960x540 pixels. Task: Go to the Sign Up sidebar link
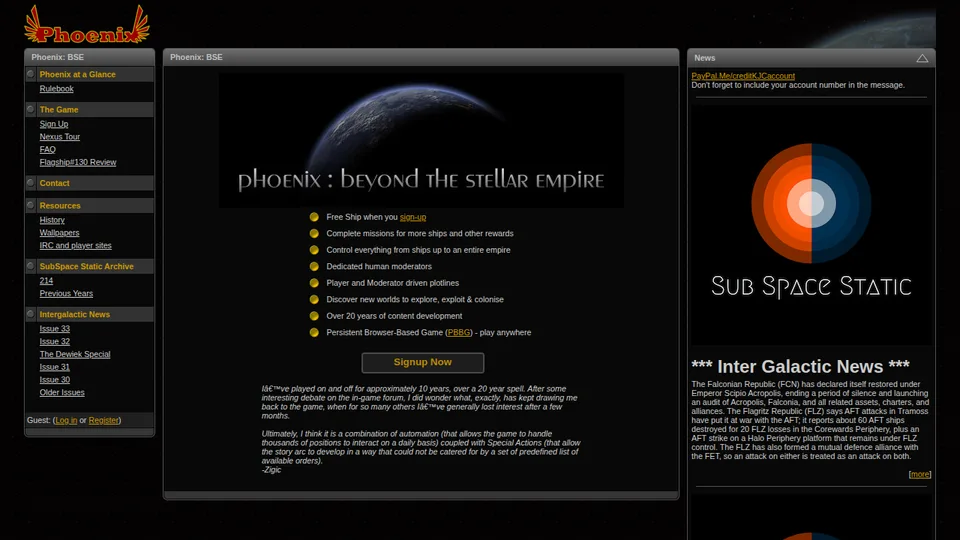[x=54, y=124]
